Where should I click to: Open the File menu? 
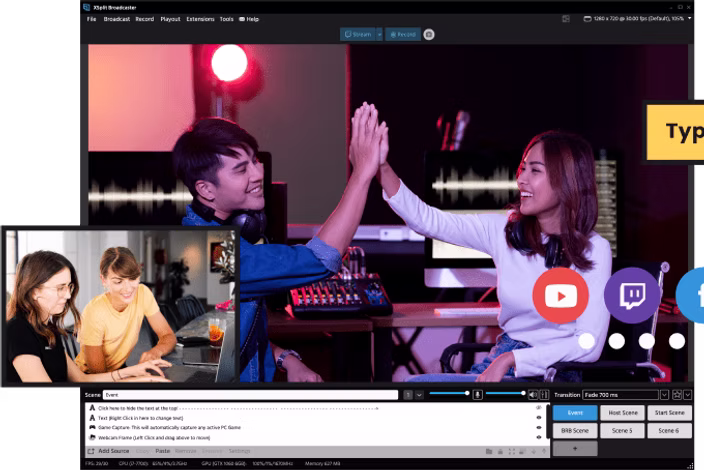coord(92,19)
